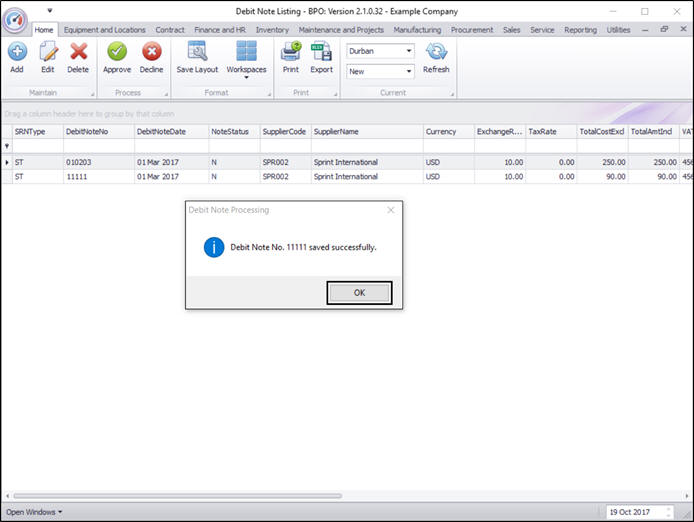Expand the Maintain group launcher
The image size is (694, 522).
click(x=93, y=94)
